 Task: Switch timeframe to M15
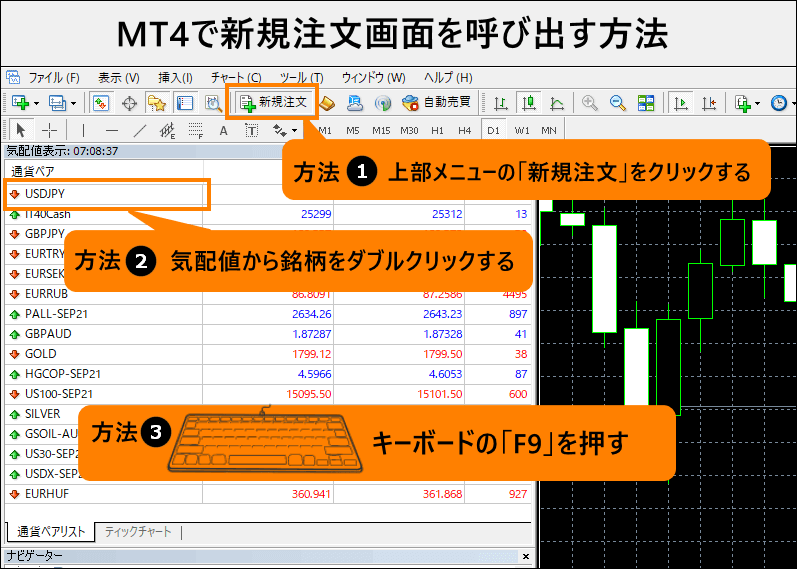tap(381, 131)
